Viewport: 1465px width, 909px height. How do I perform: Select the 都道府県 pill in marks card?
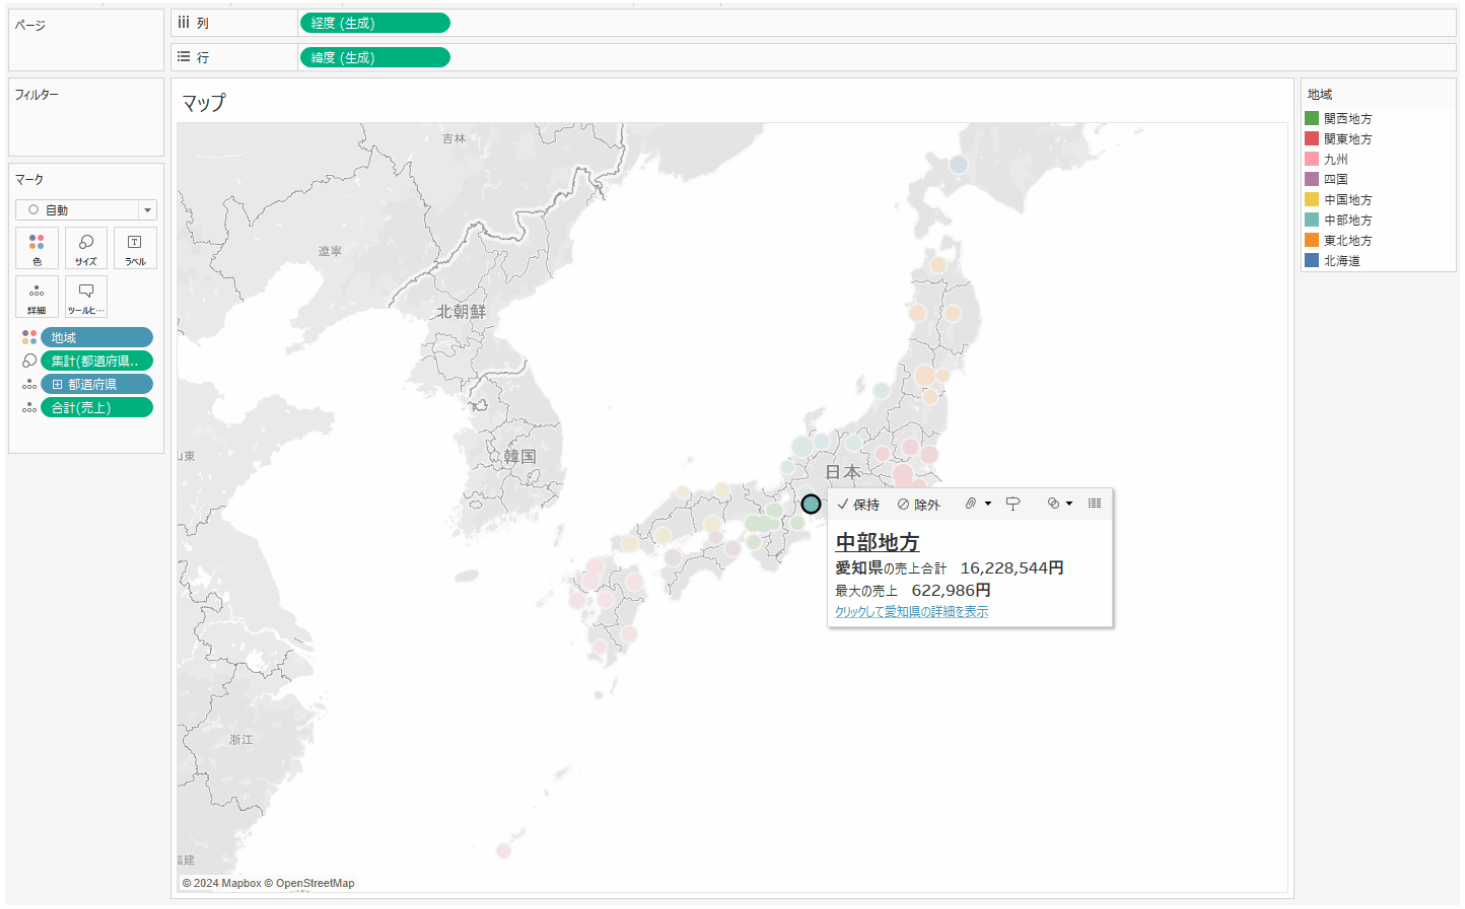point(97,384)
